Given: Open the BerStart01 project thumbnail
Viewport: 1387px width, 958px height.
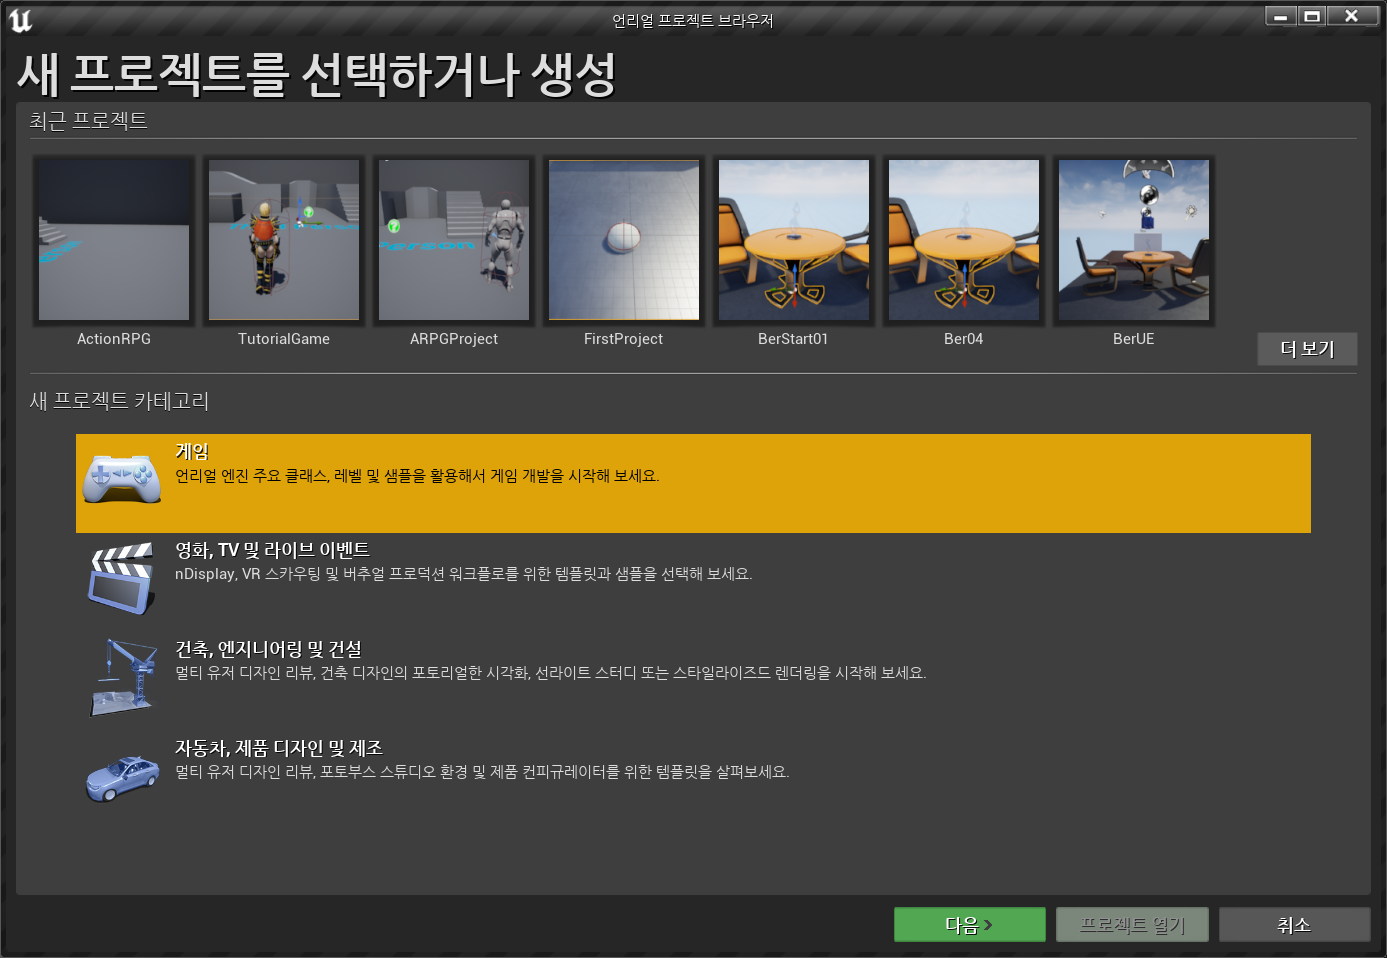Looking at the screenshot, I should point(794,240).
